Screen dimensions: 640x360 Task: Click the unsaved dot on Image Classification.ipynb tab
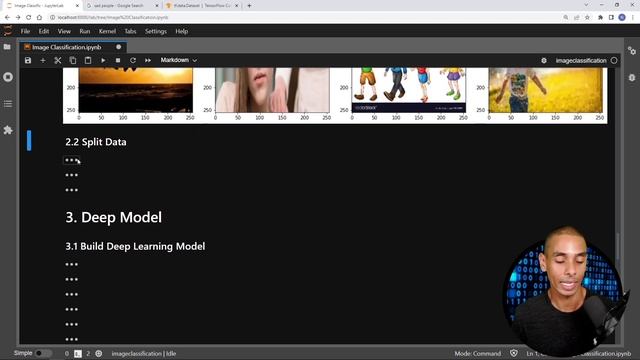(x=118, y=47)
